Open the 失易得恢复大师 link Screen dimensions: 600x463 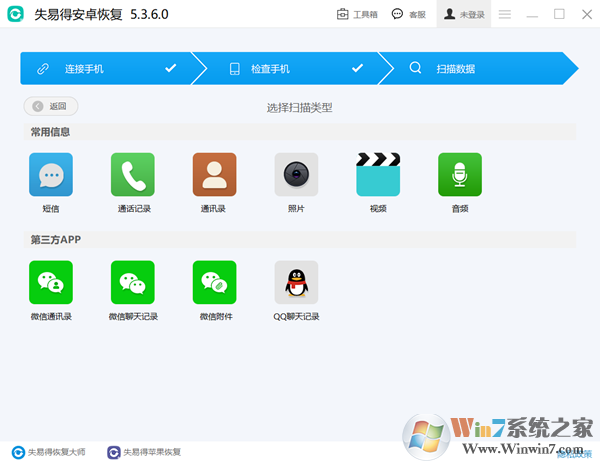(49, 452)
